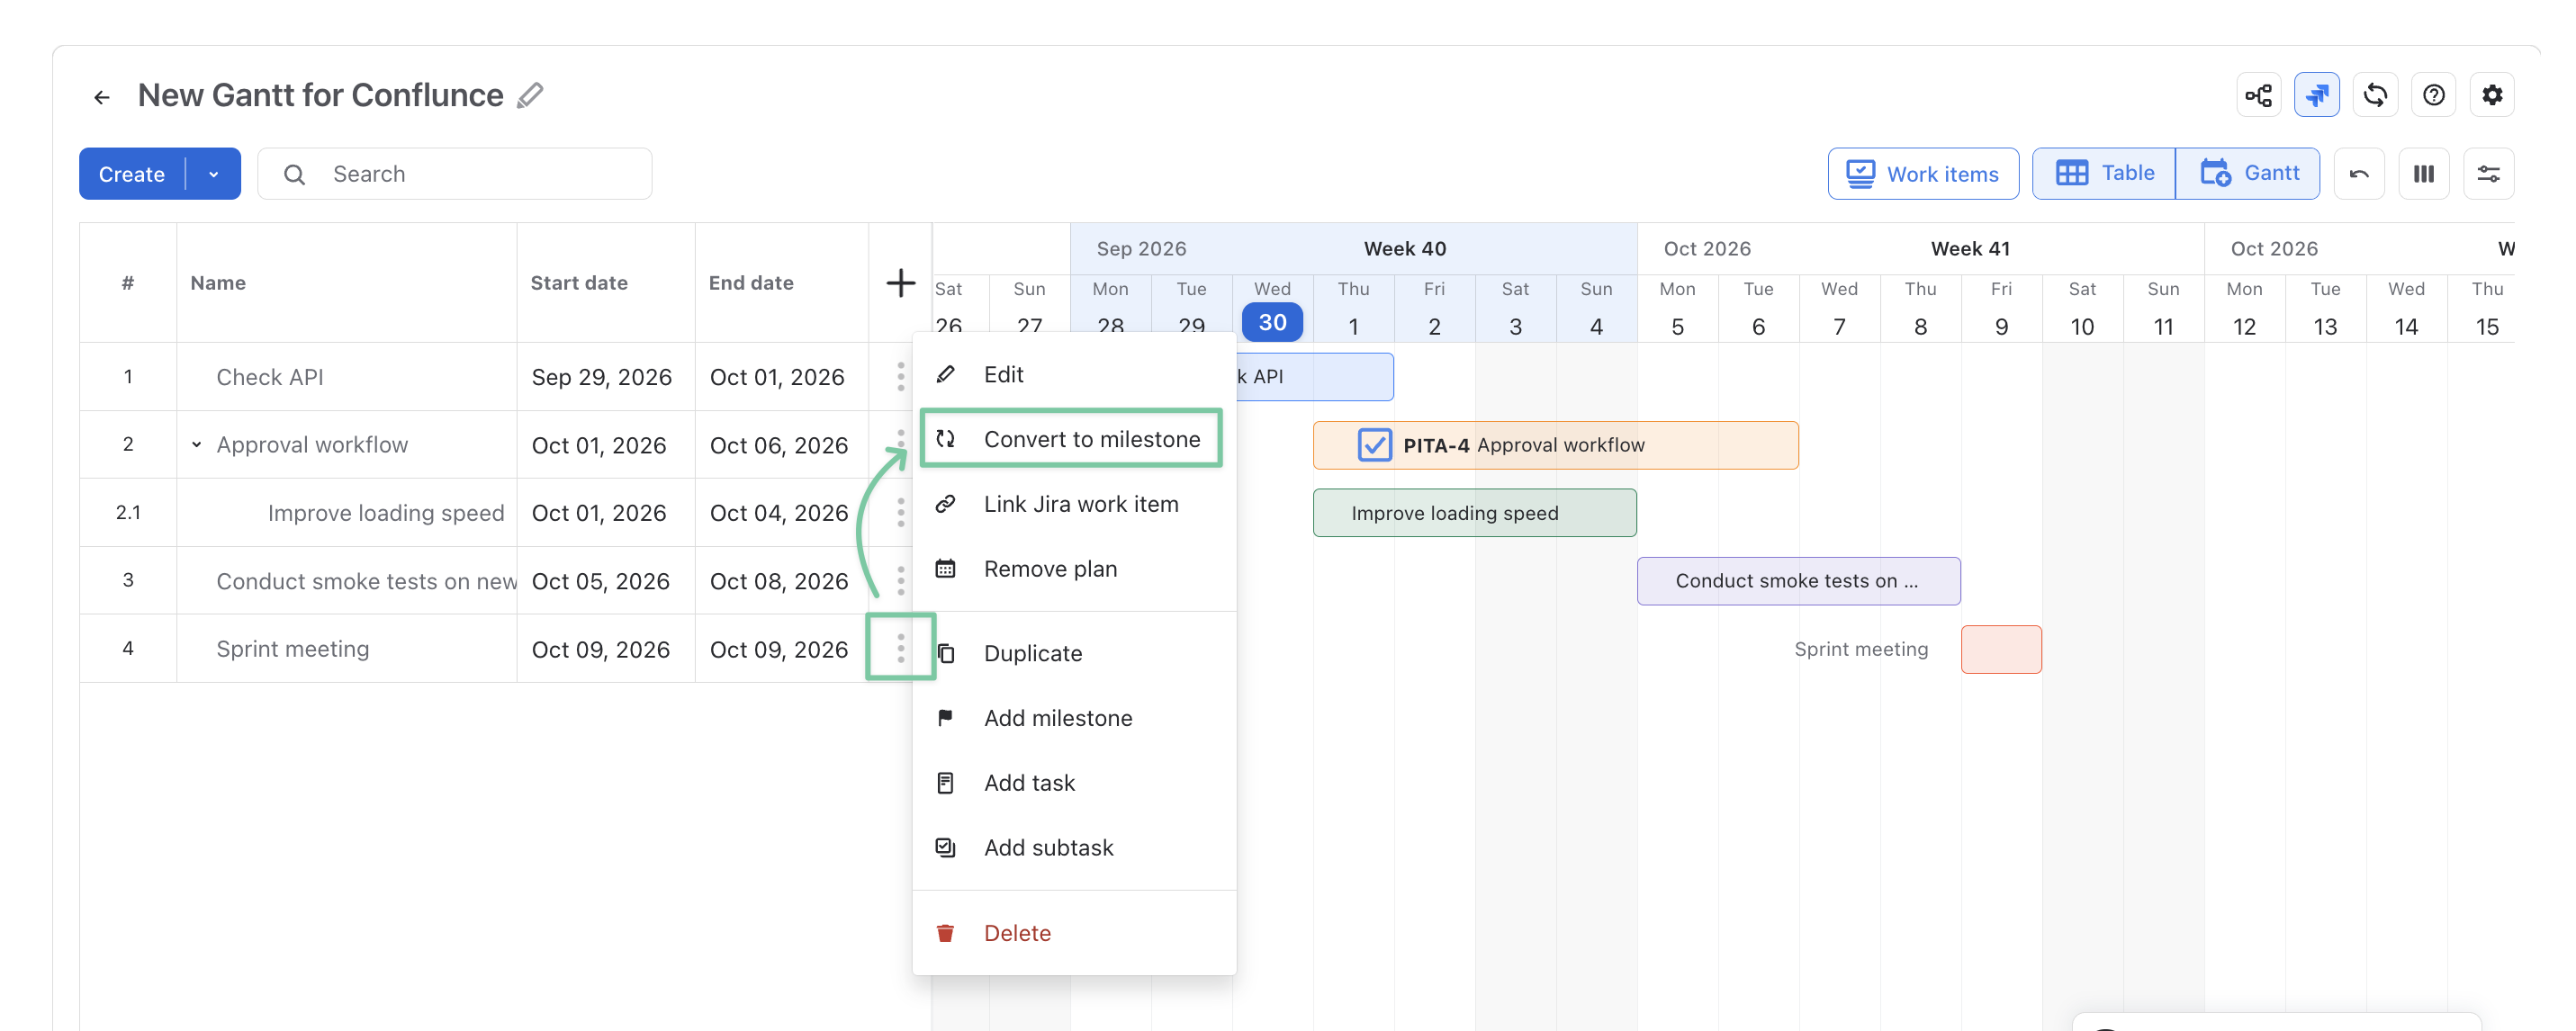Select Duplicate from context menu

[1075, 654]
